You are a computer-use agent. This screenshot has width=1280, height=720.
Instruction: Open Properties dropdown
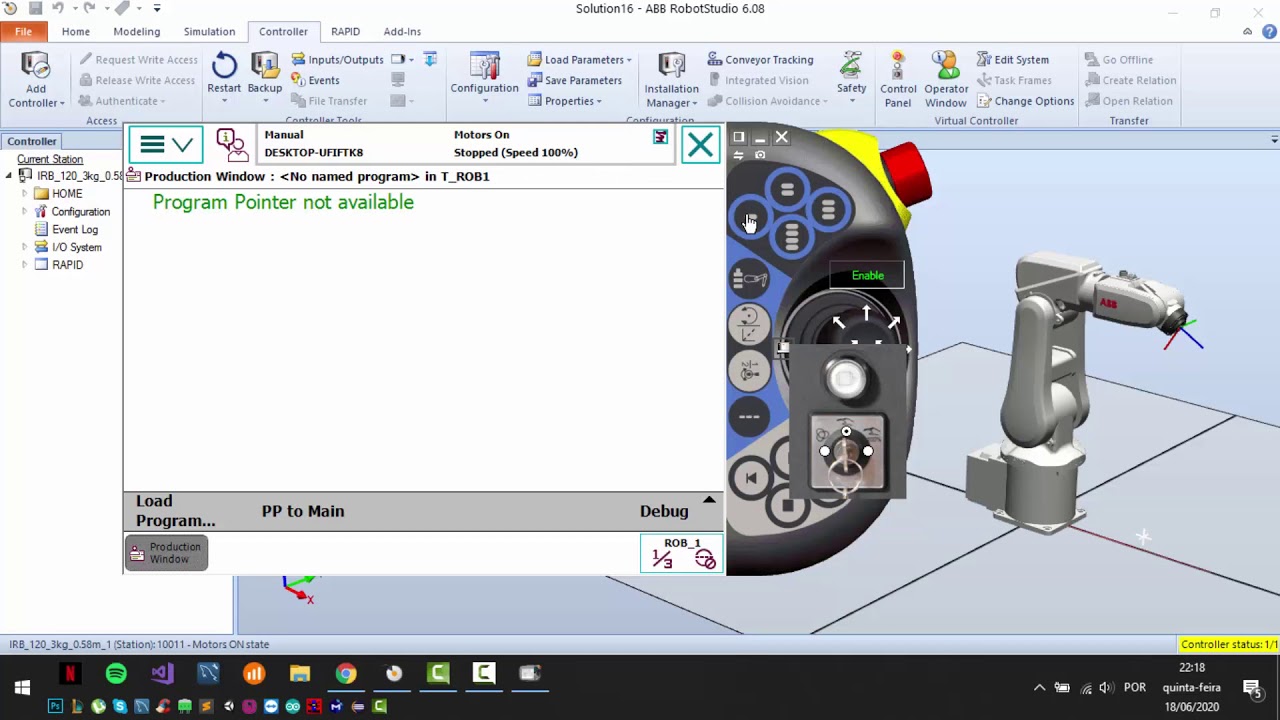(x=565, y=101)
